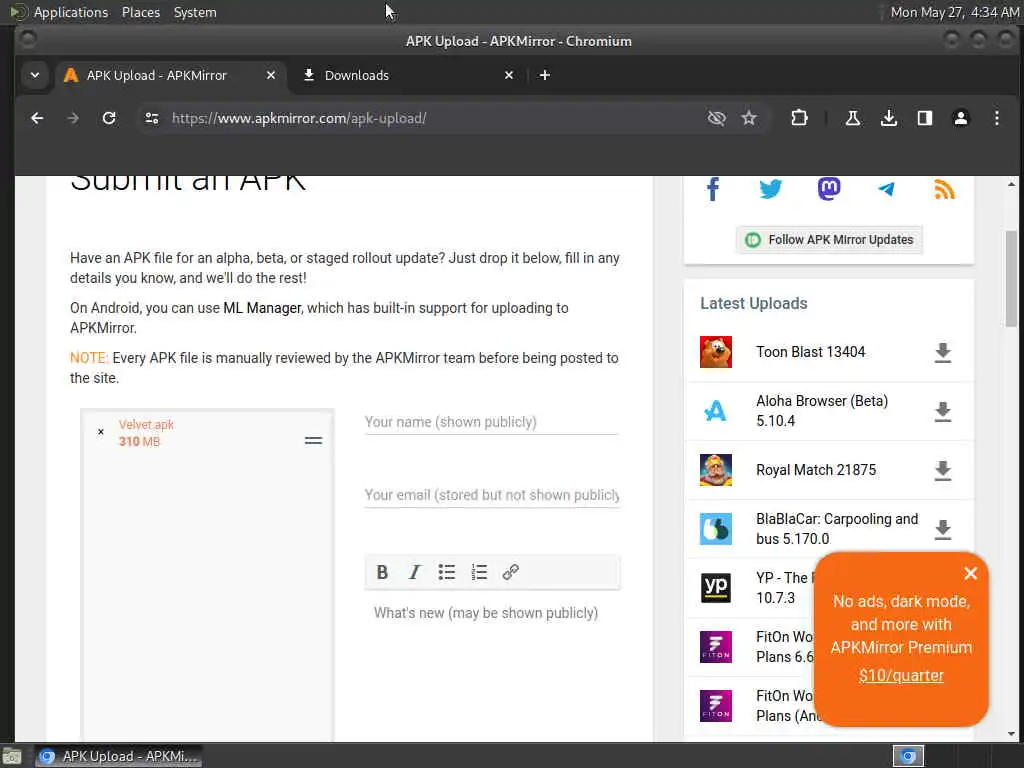1024x768 pixels.
Task: Click the Velvet.apk file name
Action: point(146,424)
